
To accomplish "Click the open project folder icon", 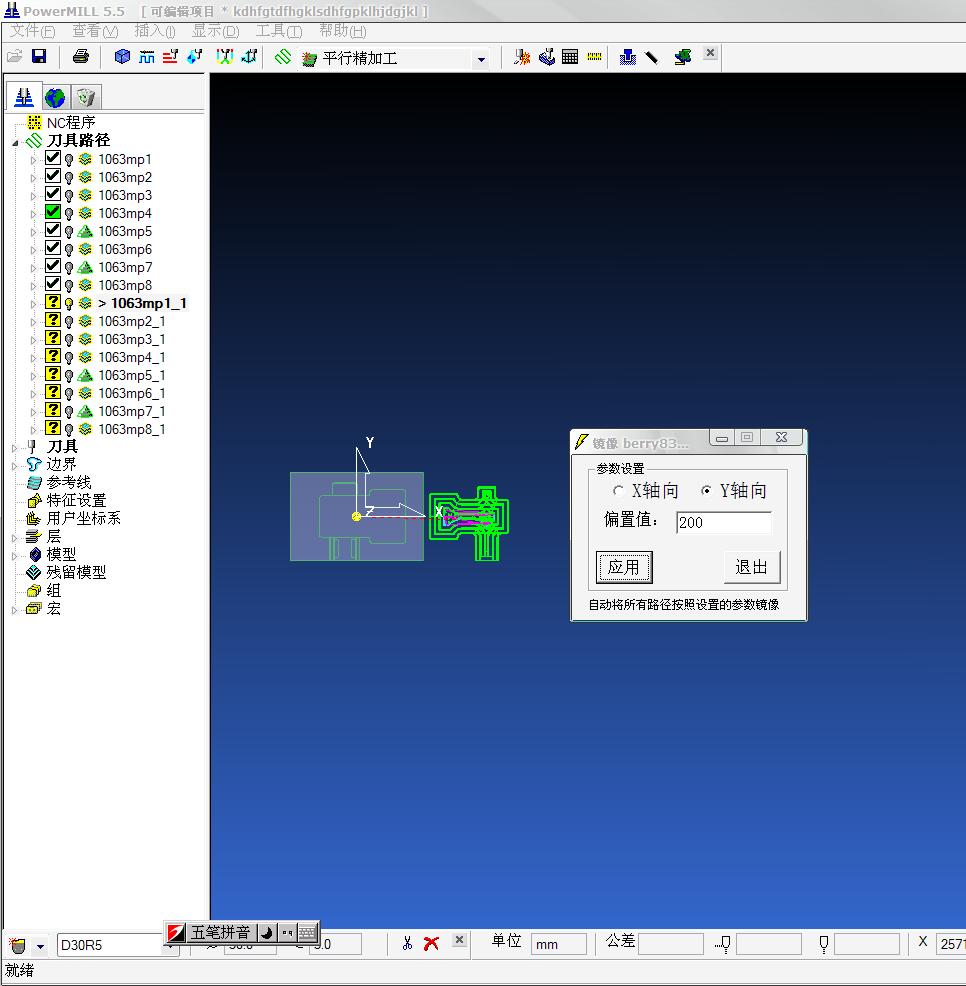I will [x=14, y=57].
